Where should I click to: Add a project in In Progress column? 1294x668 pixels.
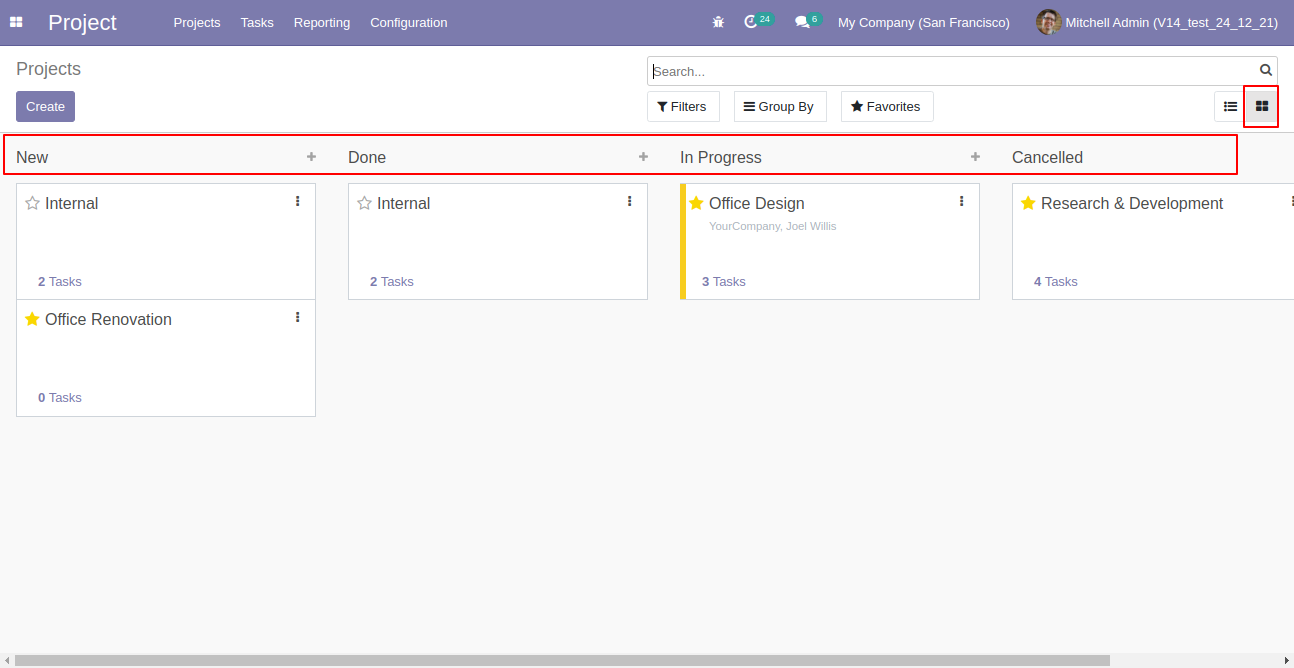tap(975, 157)
